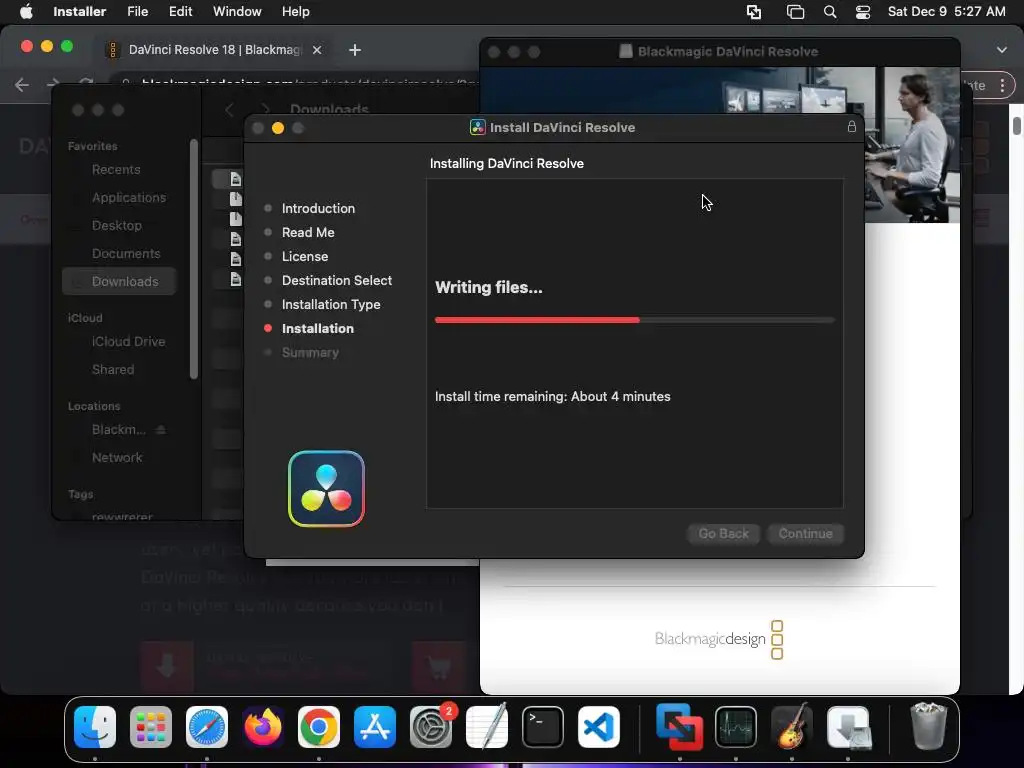Screen dimensions: 1024x768
Task: Select Downloads in Finder sidebar
Action: point(119,281)
